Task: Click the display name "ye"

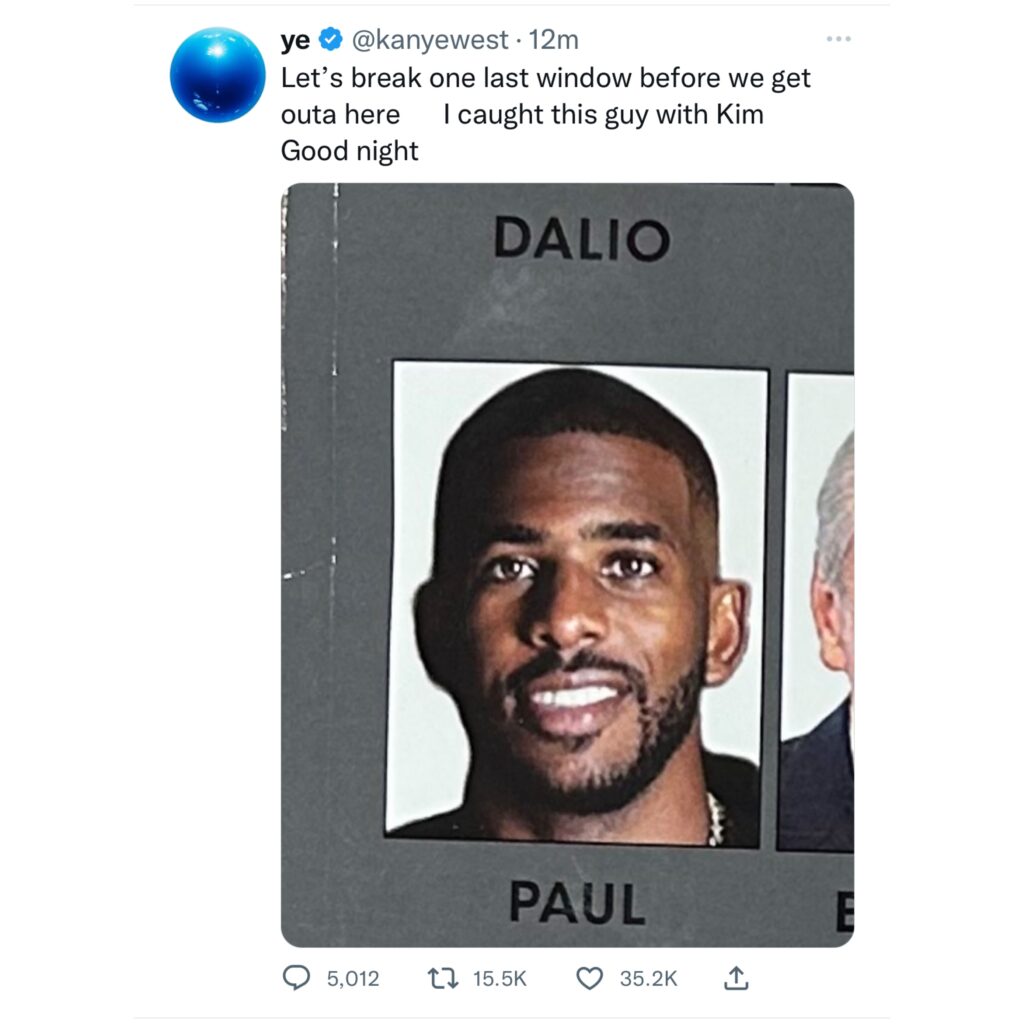Action: pos(295,41)
